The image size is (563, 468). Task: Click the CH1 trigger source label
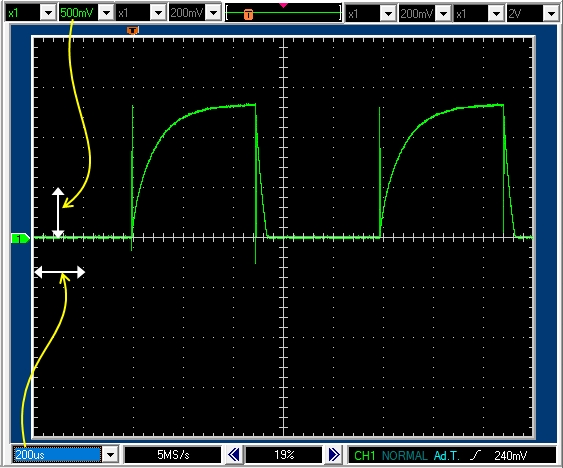pyautogui.click(x=364, y=455)
